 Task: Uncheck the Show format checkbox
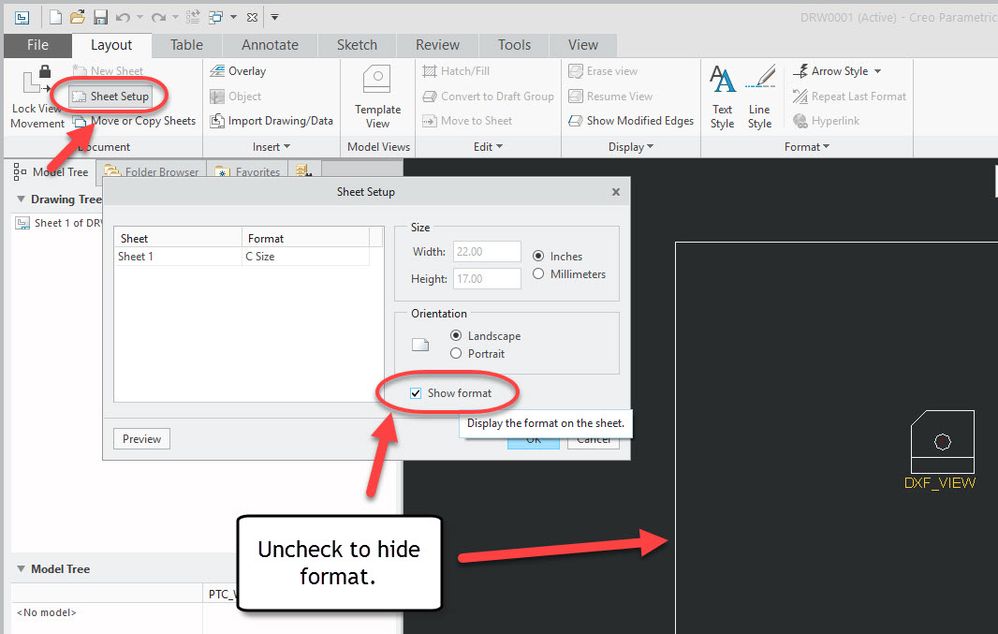[x=416, y=393]
